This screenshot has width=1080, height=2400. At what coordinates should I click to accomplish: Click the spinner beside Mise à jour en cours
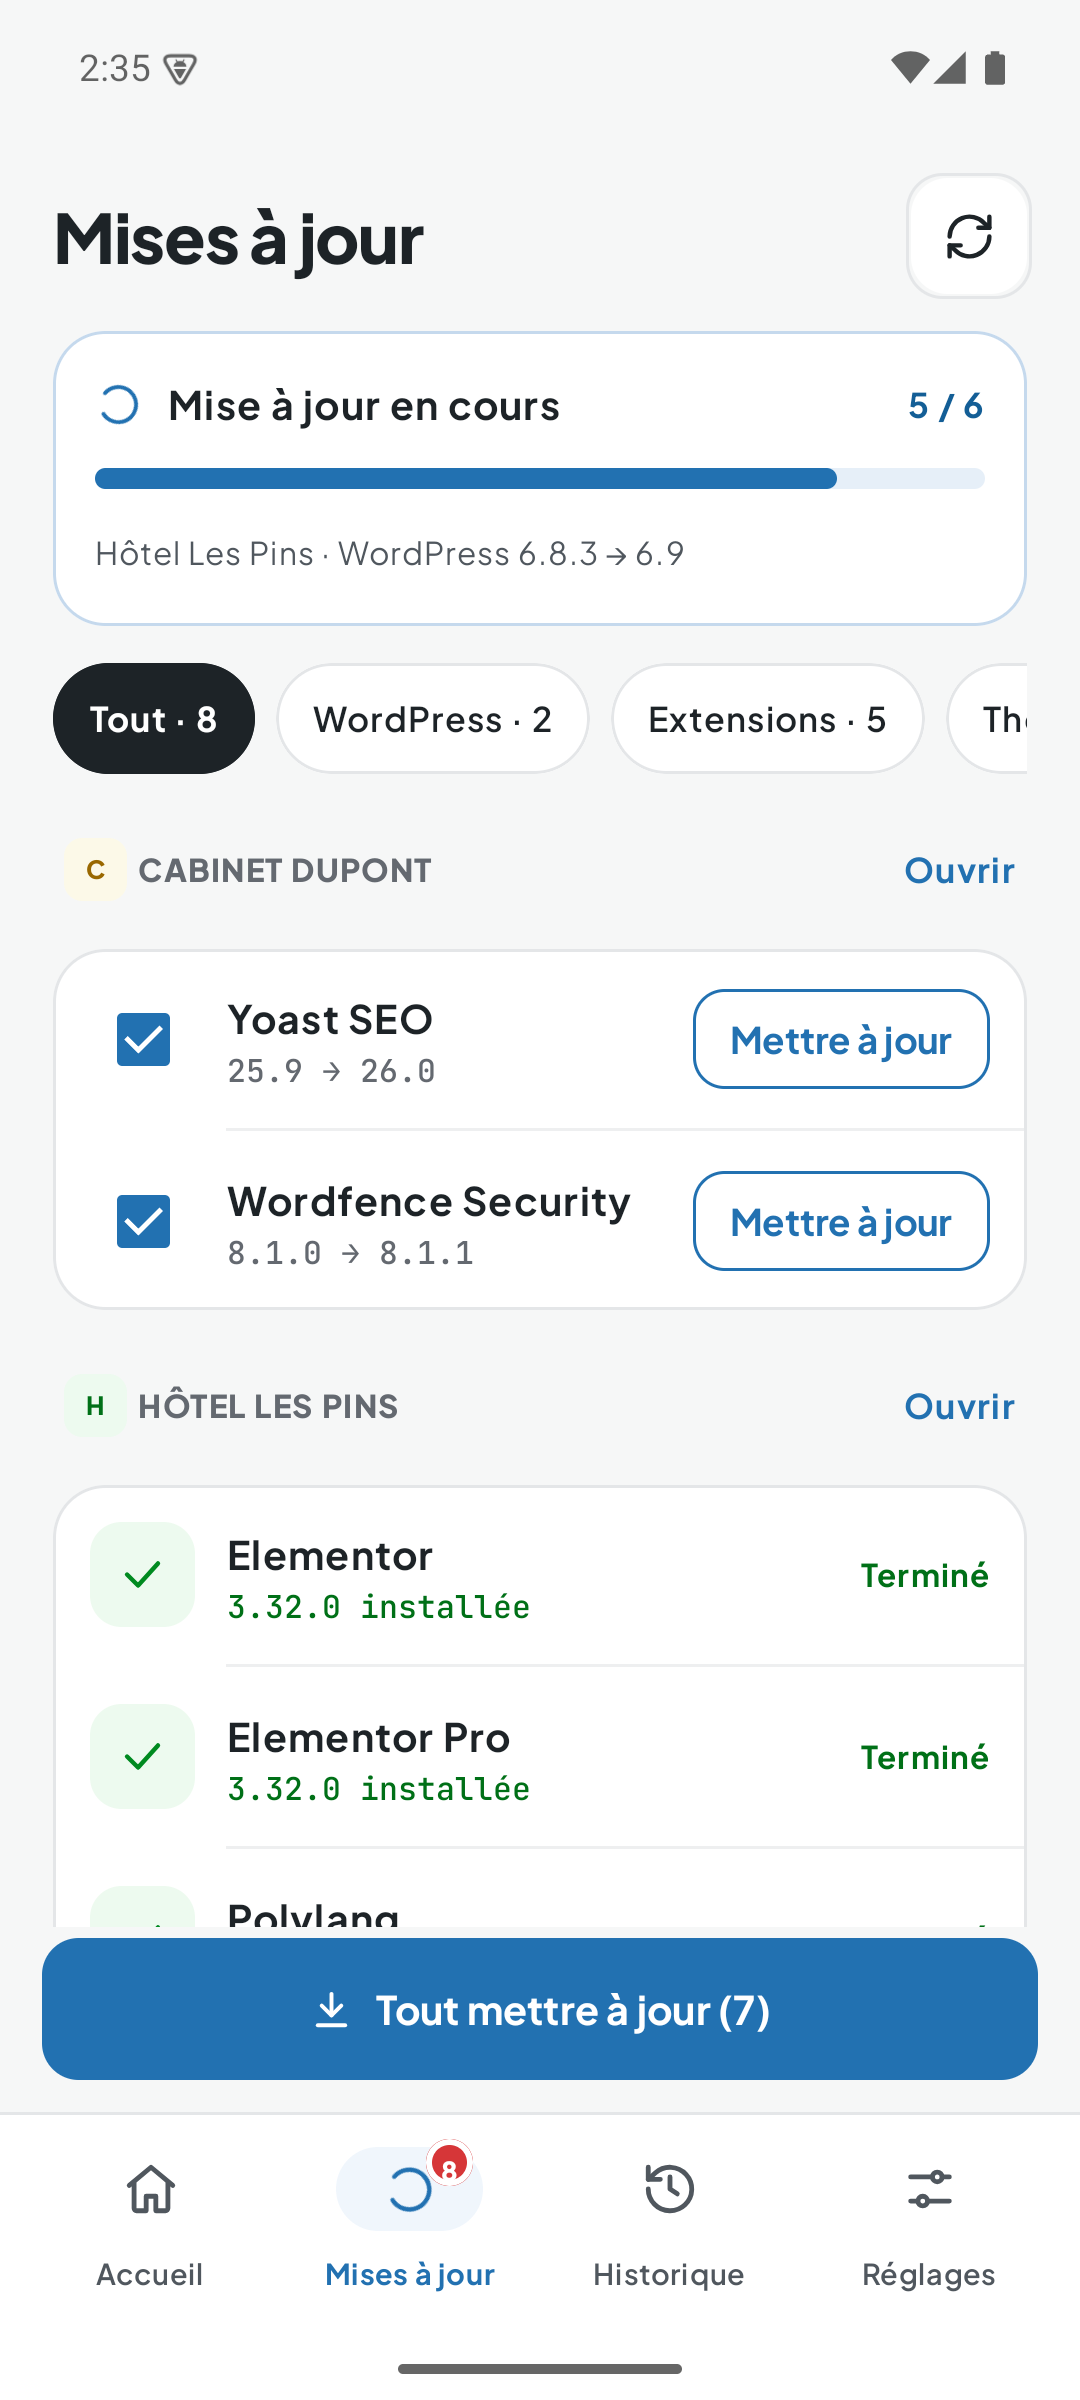(119, 405)
